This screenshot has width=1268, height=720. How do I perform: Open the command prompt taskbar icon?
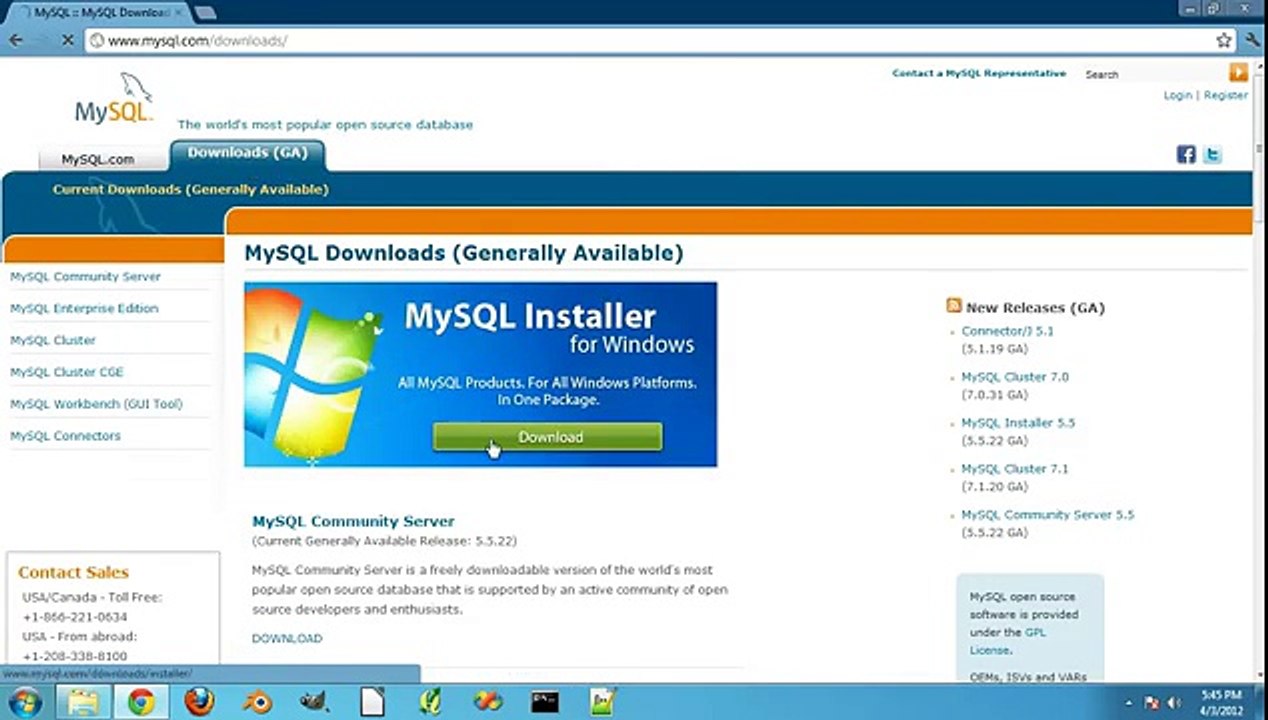545,702
